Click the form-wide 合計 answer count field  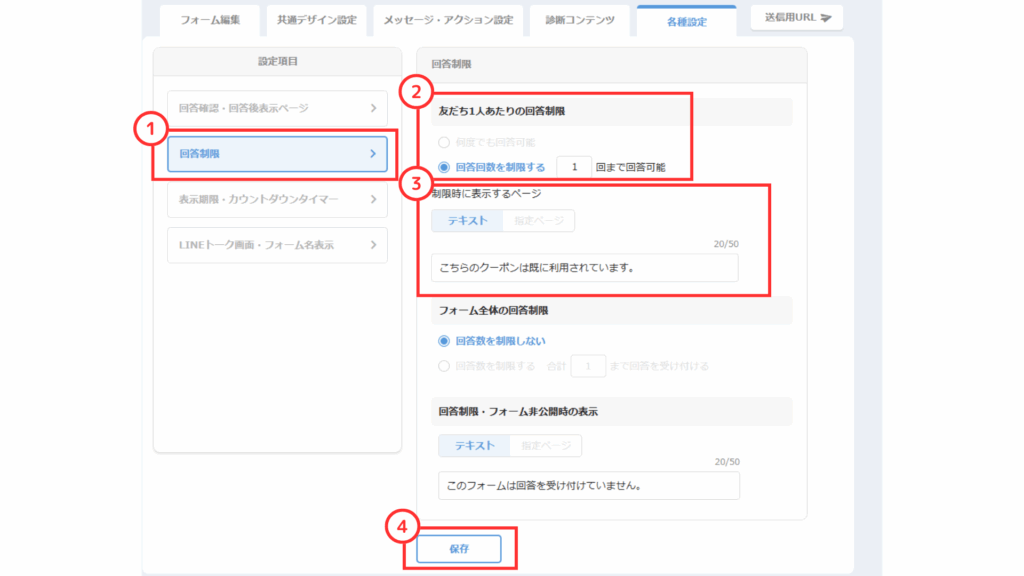pyautogui.click(x=589, y=366)
